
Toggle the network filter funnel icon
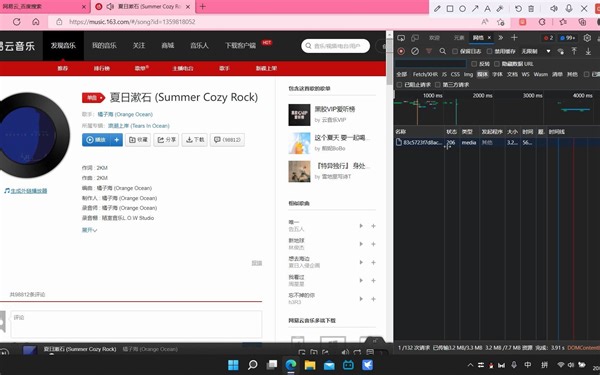coord(429,51)
